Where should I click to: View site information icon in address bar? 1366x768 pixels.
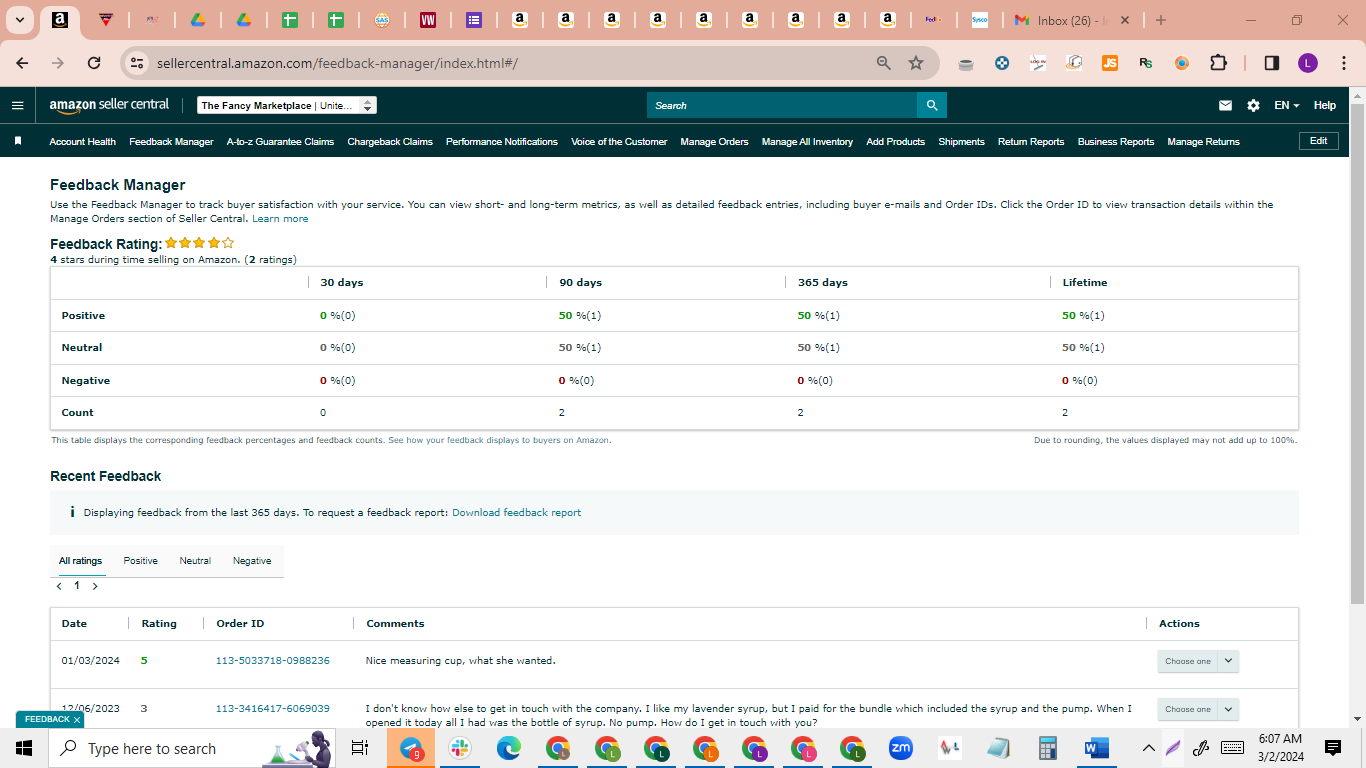138,63
